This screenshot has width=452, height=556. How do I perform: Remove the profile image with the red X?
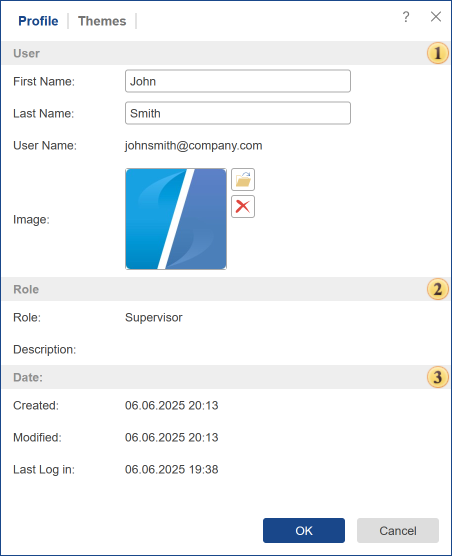point(243,206)
